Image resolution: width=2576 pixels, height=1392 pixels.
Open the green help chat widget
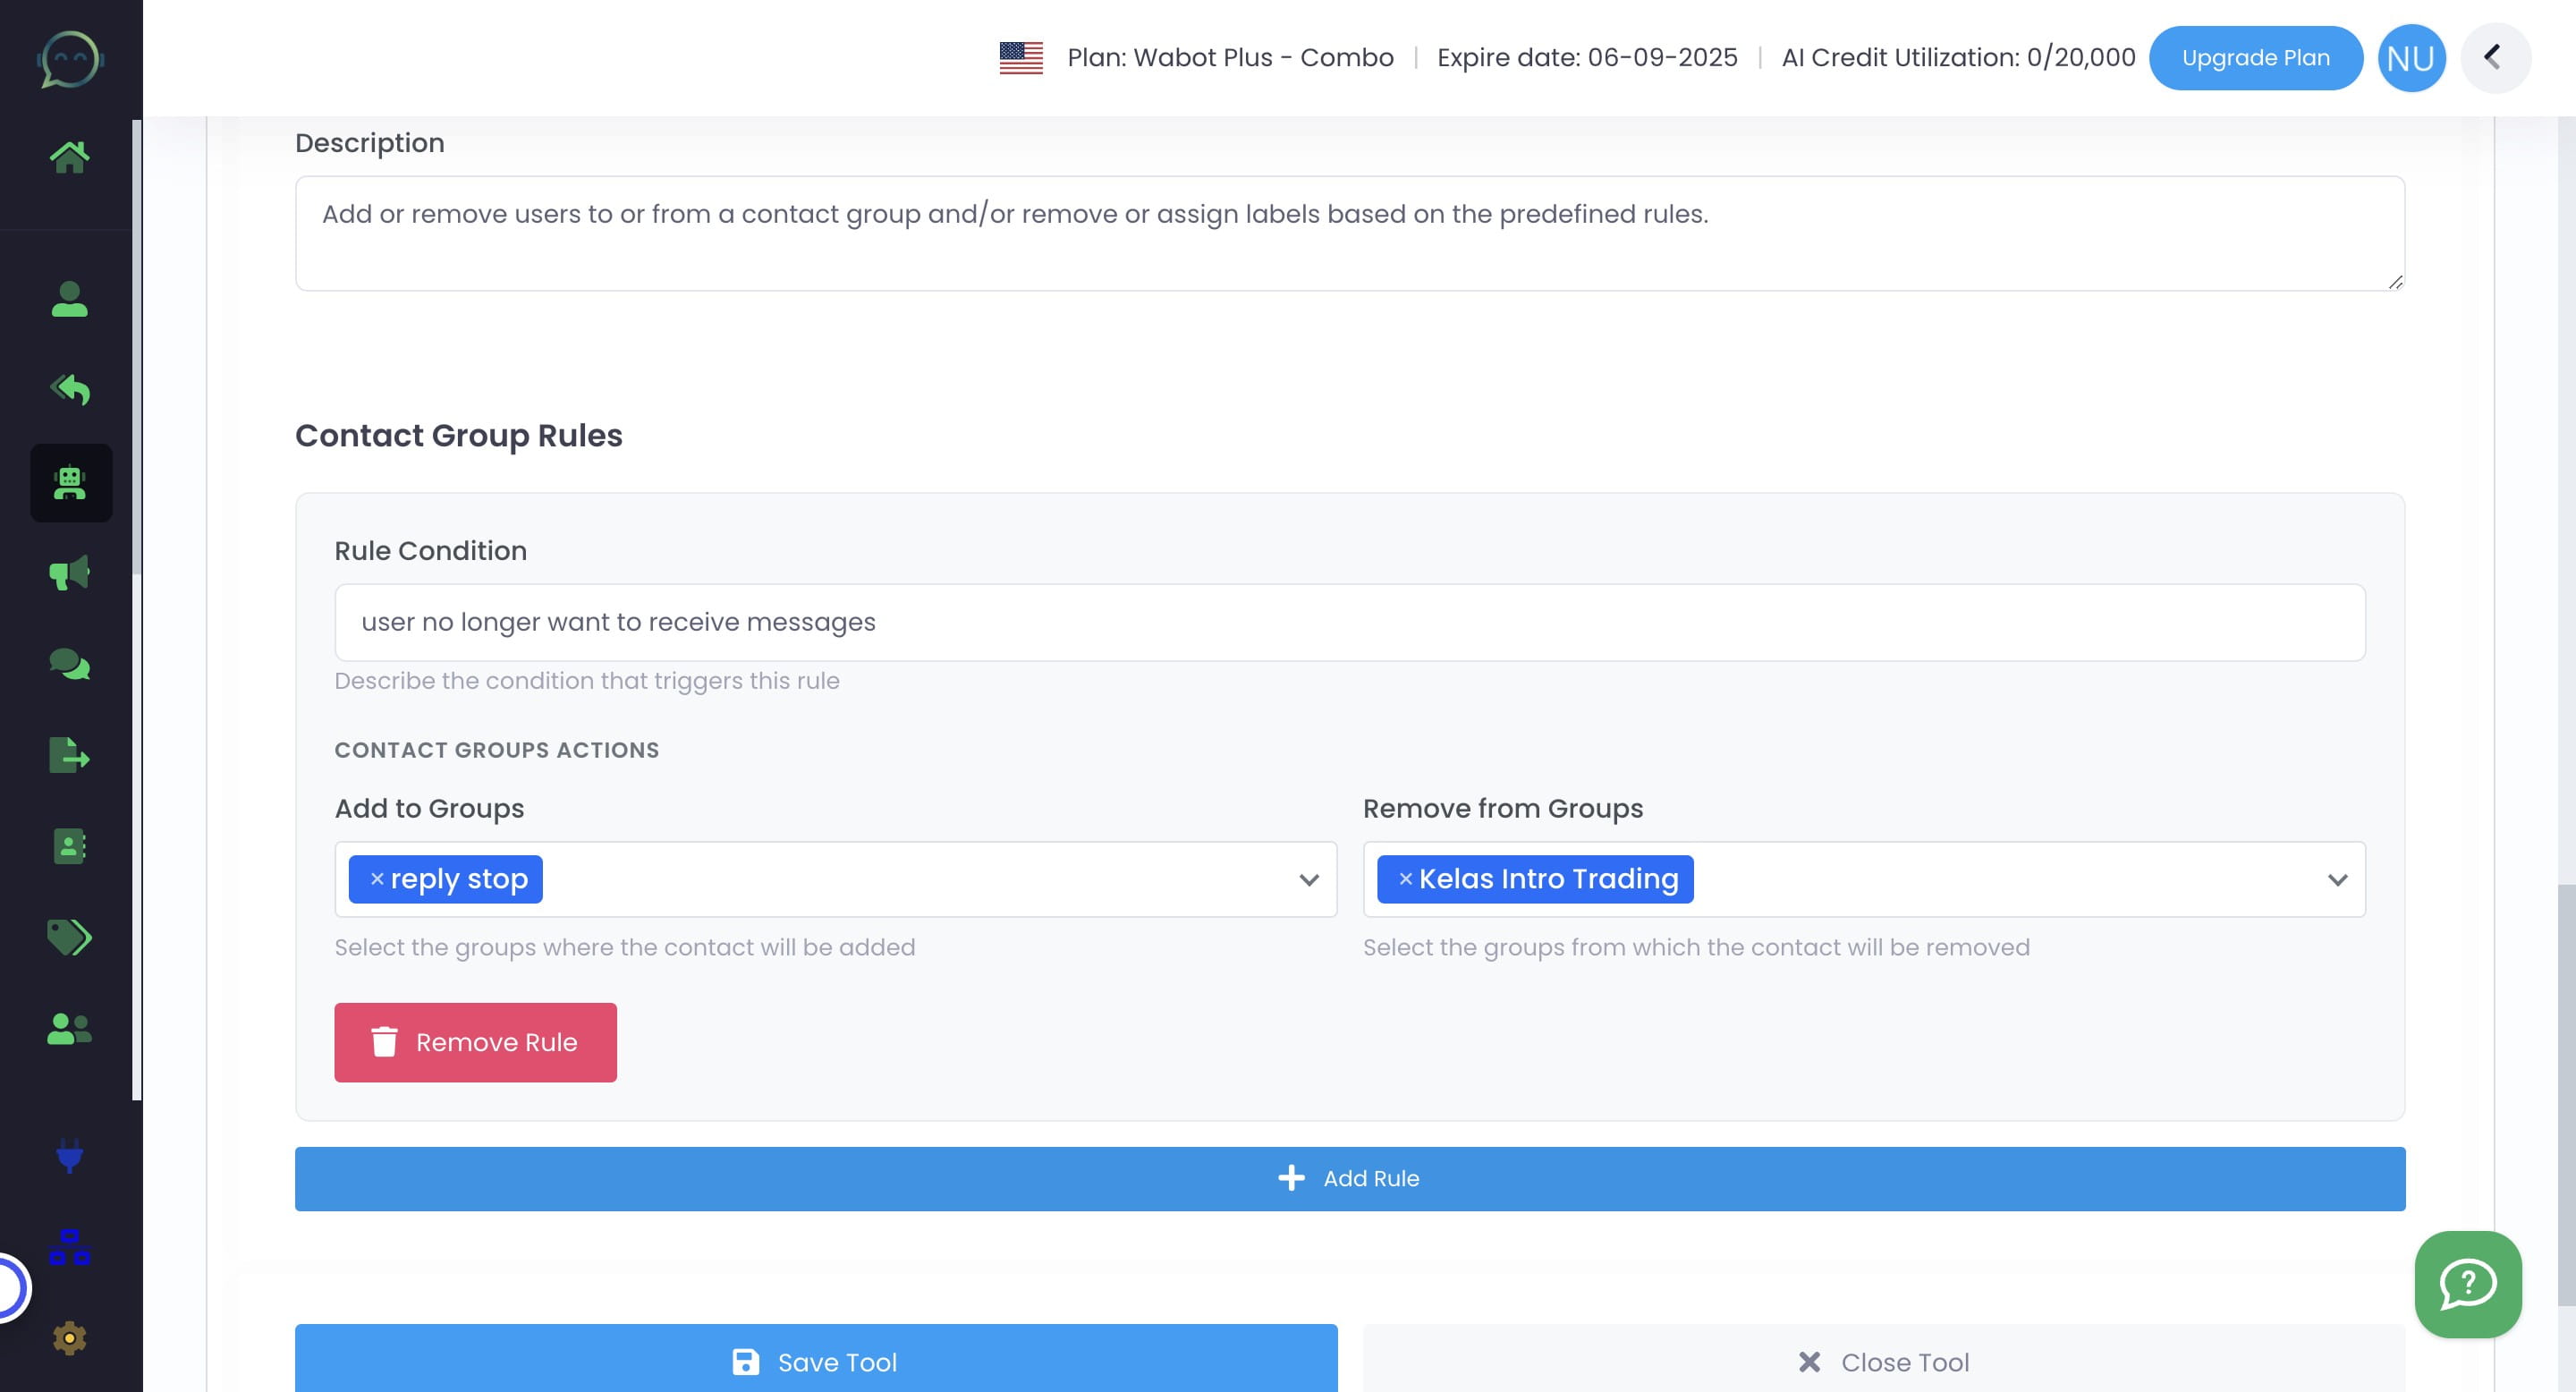[2467, 1284]
